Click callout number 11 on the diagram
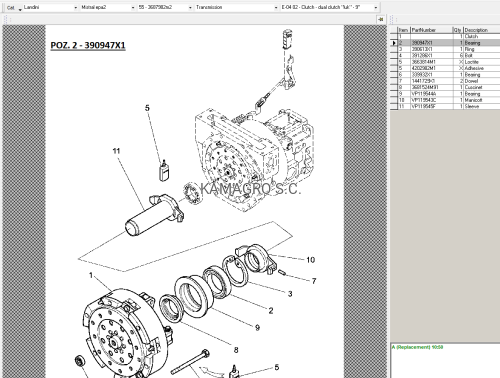Image resolution: width=500 pixels, height=378 pixels. (x=116, y=151)
